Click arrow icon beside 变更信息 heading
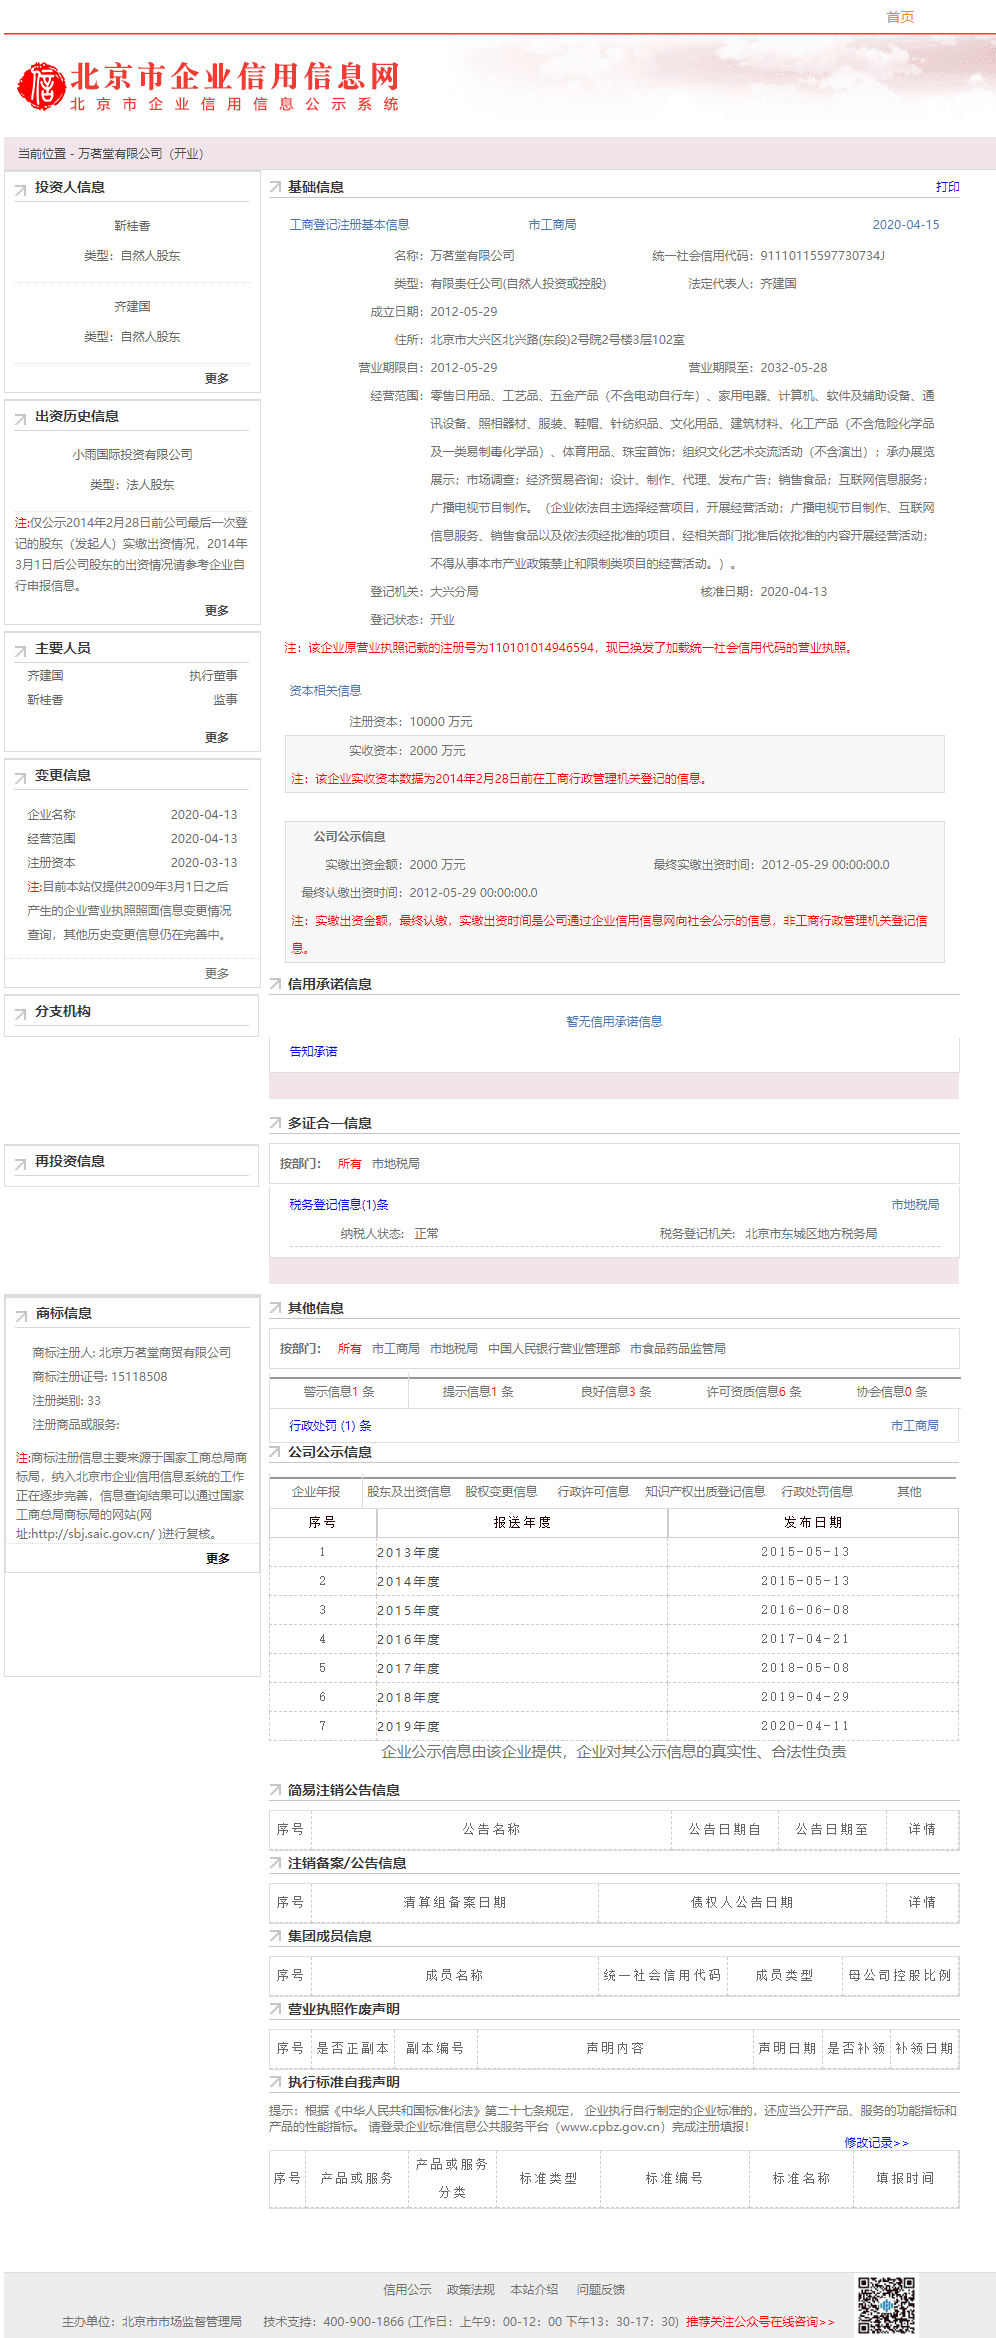This screenshot has height=2338, width=996. click(x=20, y=777)
